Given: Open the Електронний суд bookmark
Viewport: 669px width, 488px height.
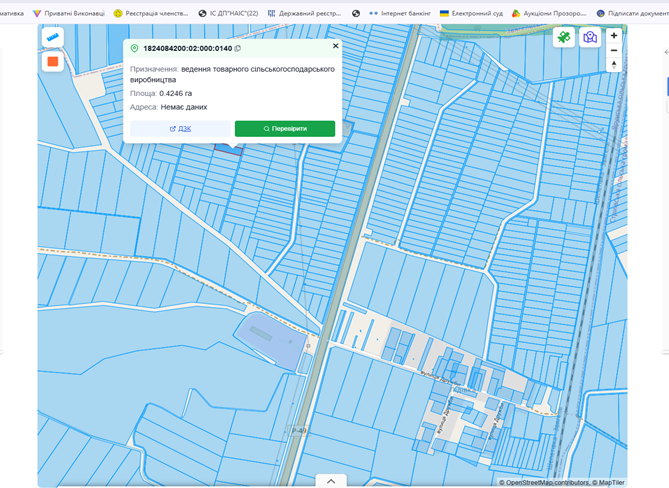Looking at the screenshot, I should 471,14.
